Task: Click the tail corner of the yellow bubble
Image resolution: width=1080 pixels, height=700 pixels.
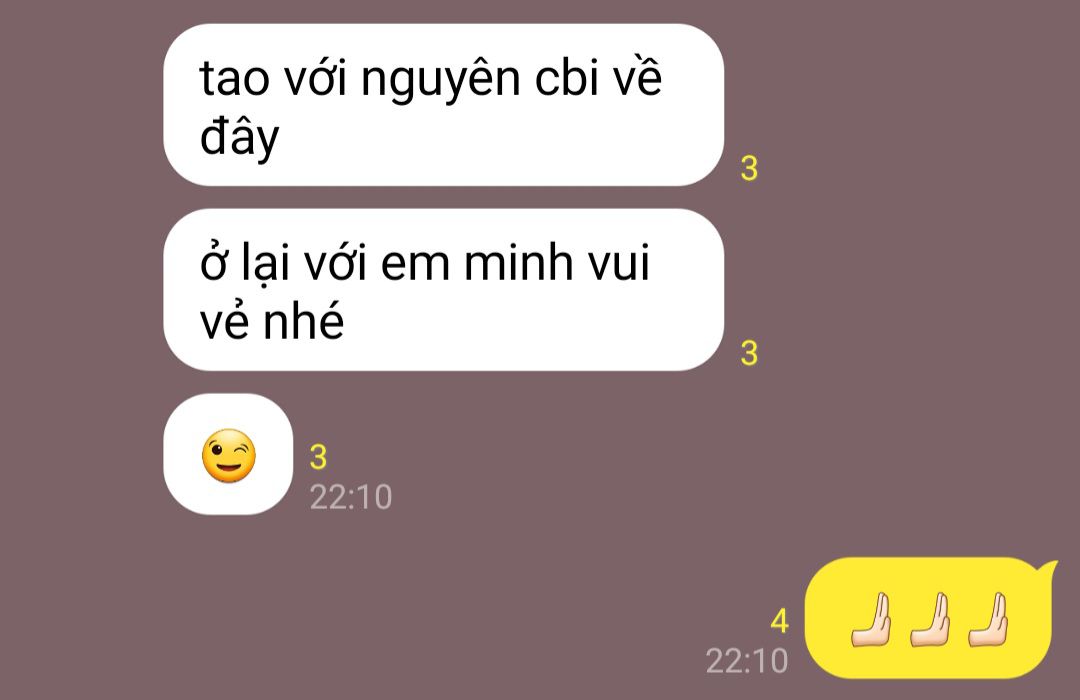Action: pyautogui.click(x=1050, y=567)
